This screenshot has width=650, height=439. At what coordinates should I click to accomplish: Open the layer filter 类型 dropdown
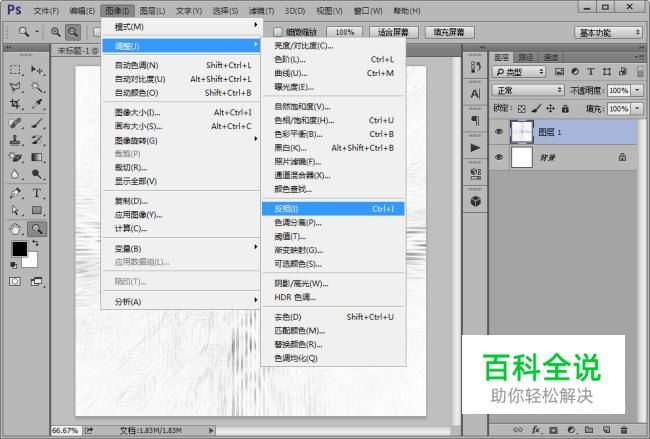pyautogui.click(x=520, y=72)
